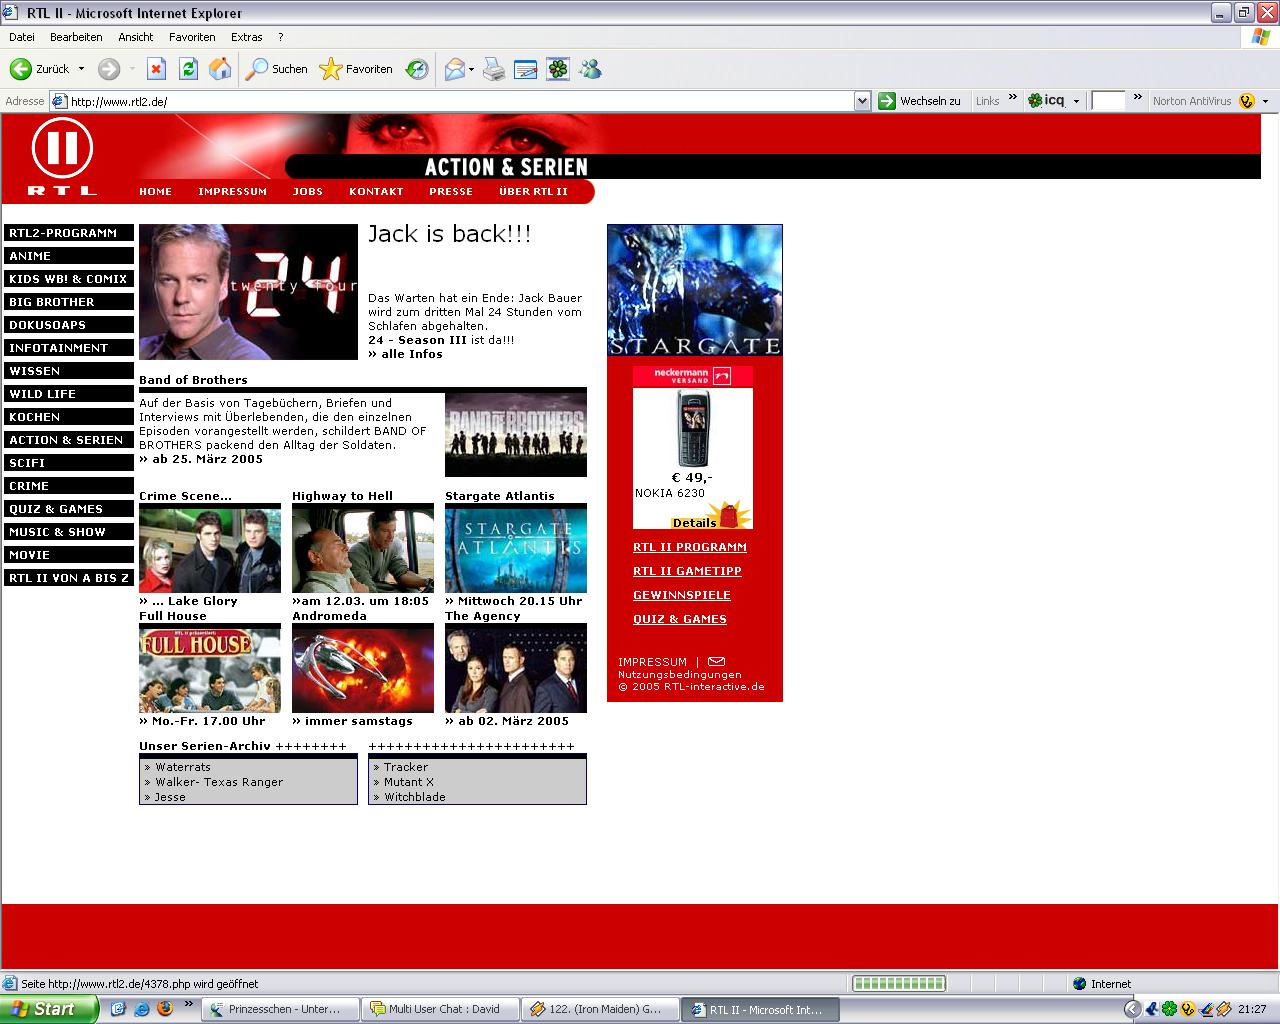Print the page with the printer icon
Image resolution: width=1280 pixels, height=1024 pixels.
[494, 69]
